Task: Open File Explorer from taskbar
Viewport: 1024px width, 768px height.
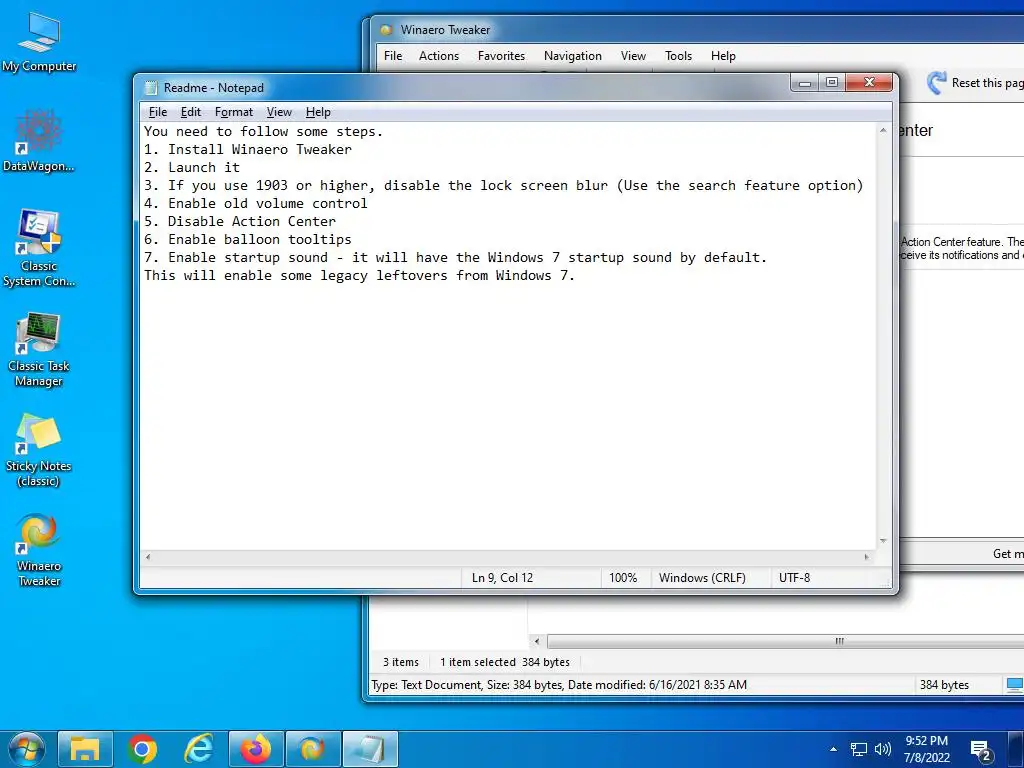Action: [85, 748]
